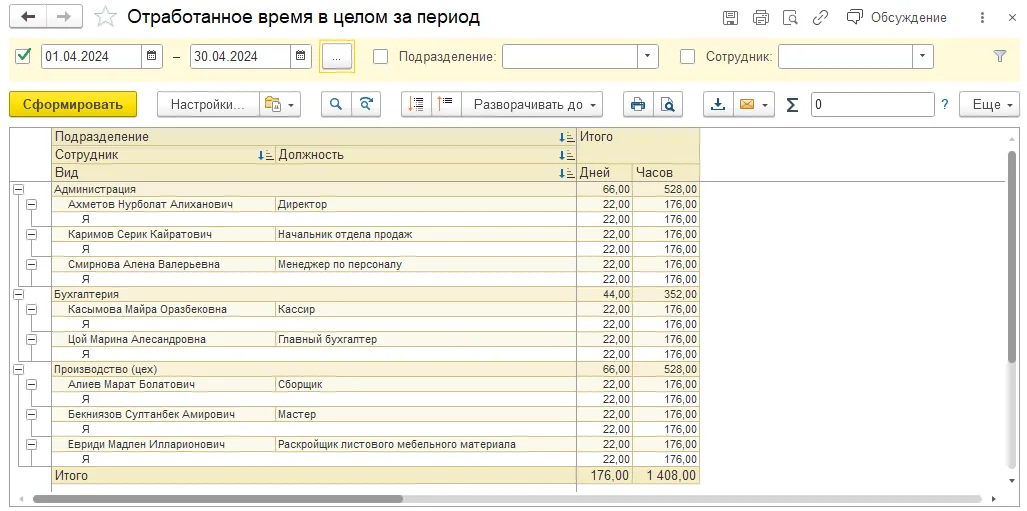Collapse the Производство (цех) group

(18, 369)
